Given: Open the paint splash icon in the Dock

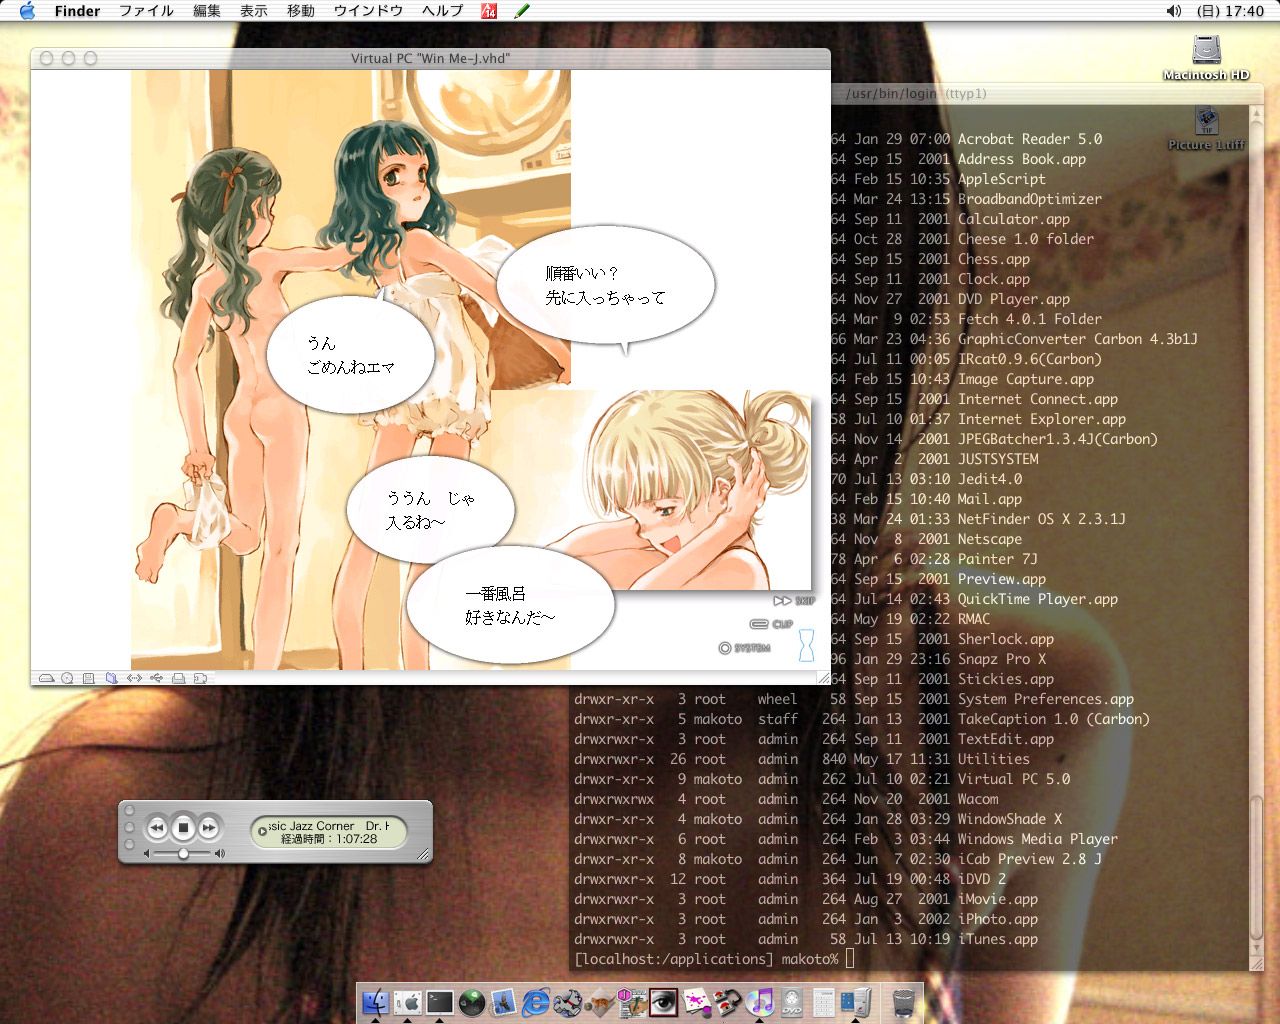Looking at the screenshot, I should [x=696, y=1002].
